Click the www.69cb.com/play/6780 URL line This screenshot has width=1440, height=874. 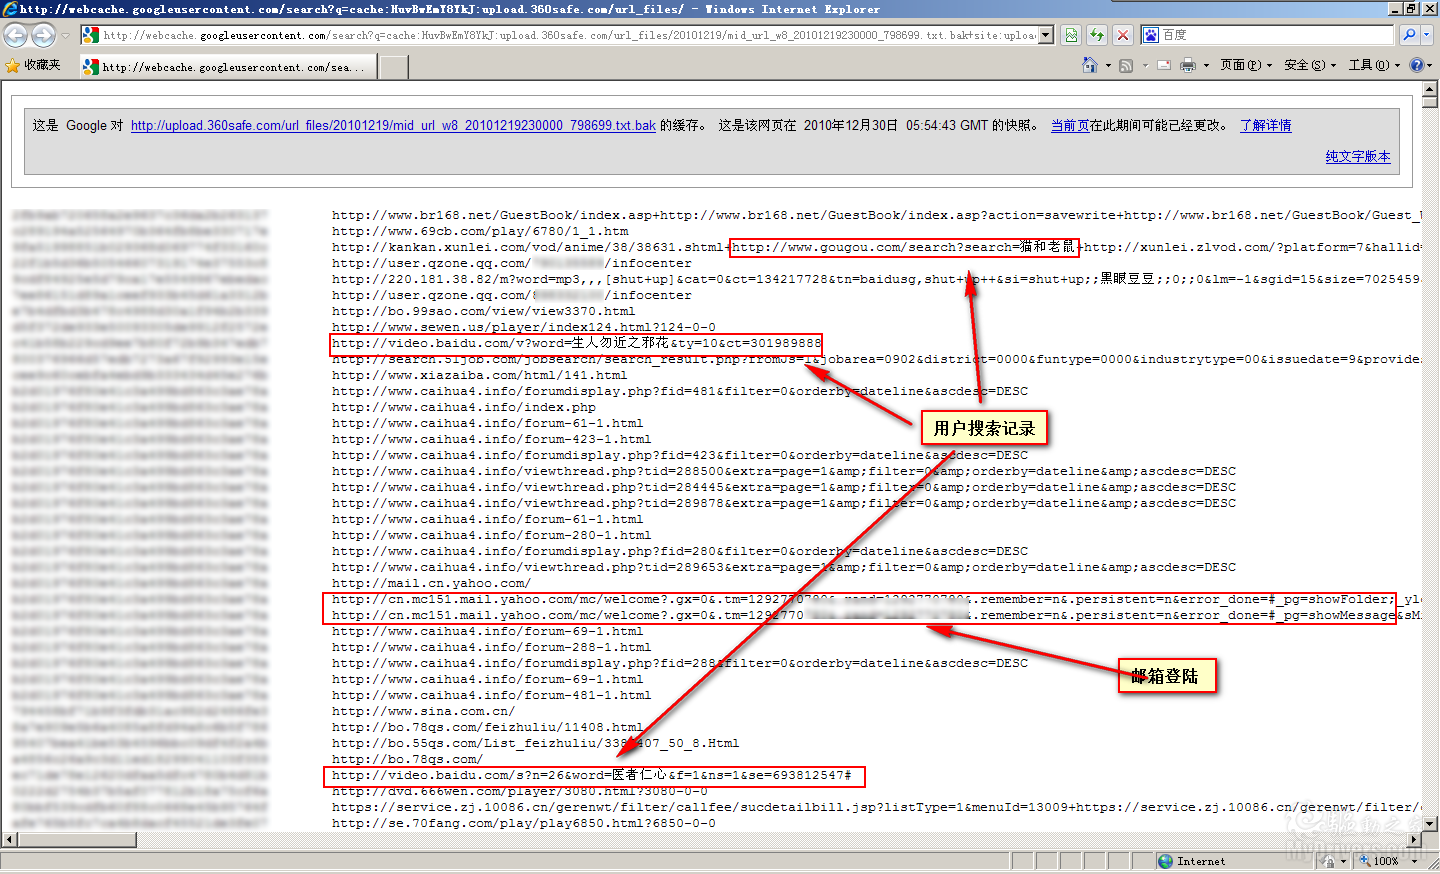(480, 231)
